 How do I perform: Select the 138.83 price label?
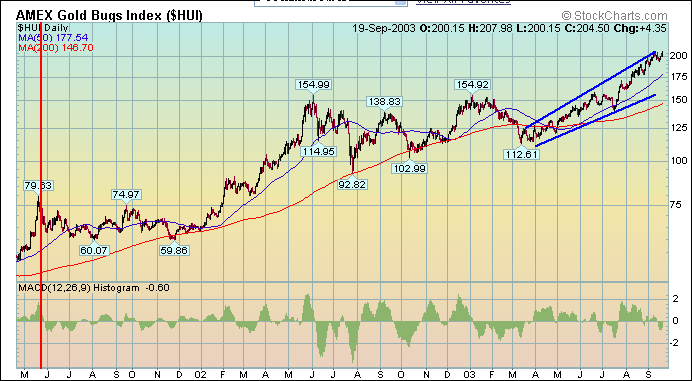coord(384,102)
